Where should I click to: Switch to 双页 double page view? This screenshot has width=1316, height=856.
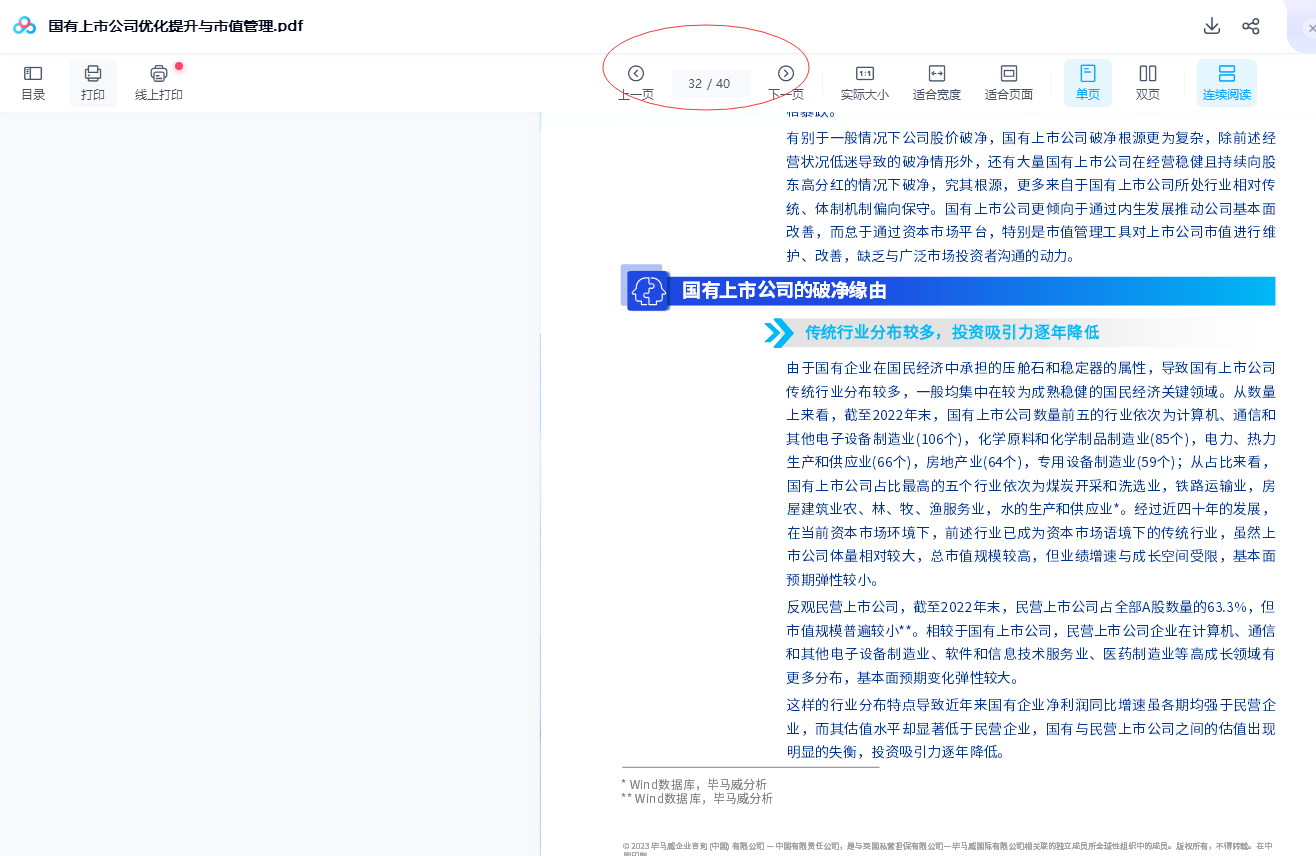[1148, 82]
